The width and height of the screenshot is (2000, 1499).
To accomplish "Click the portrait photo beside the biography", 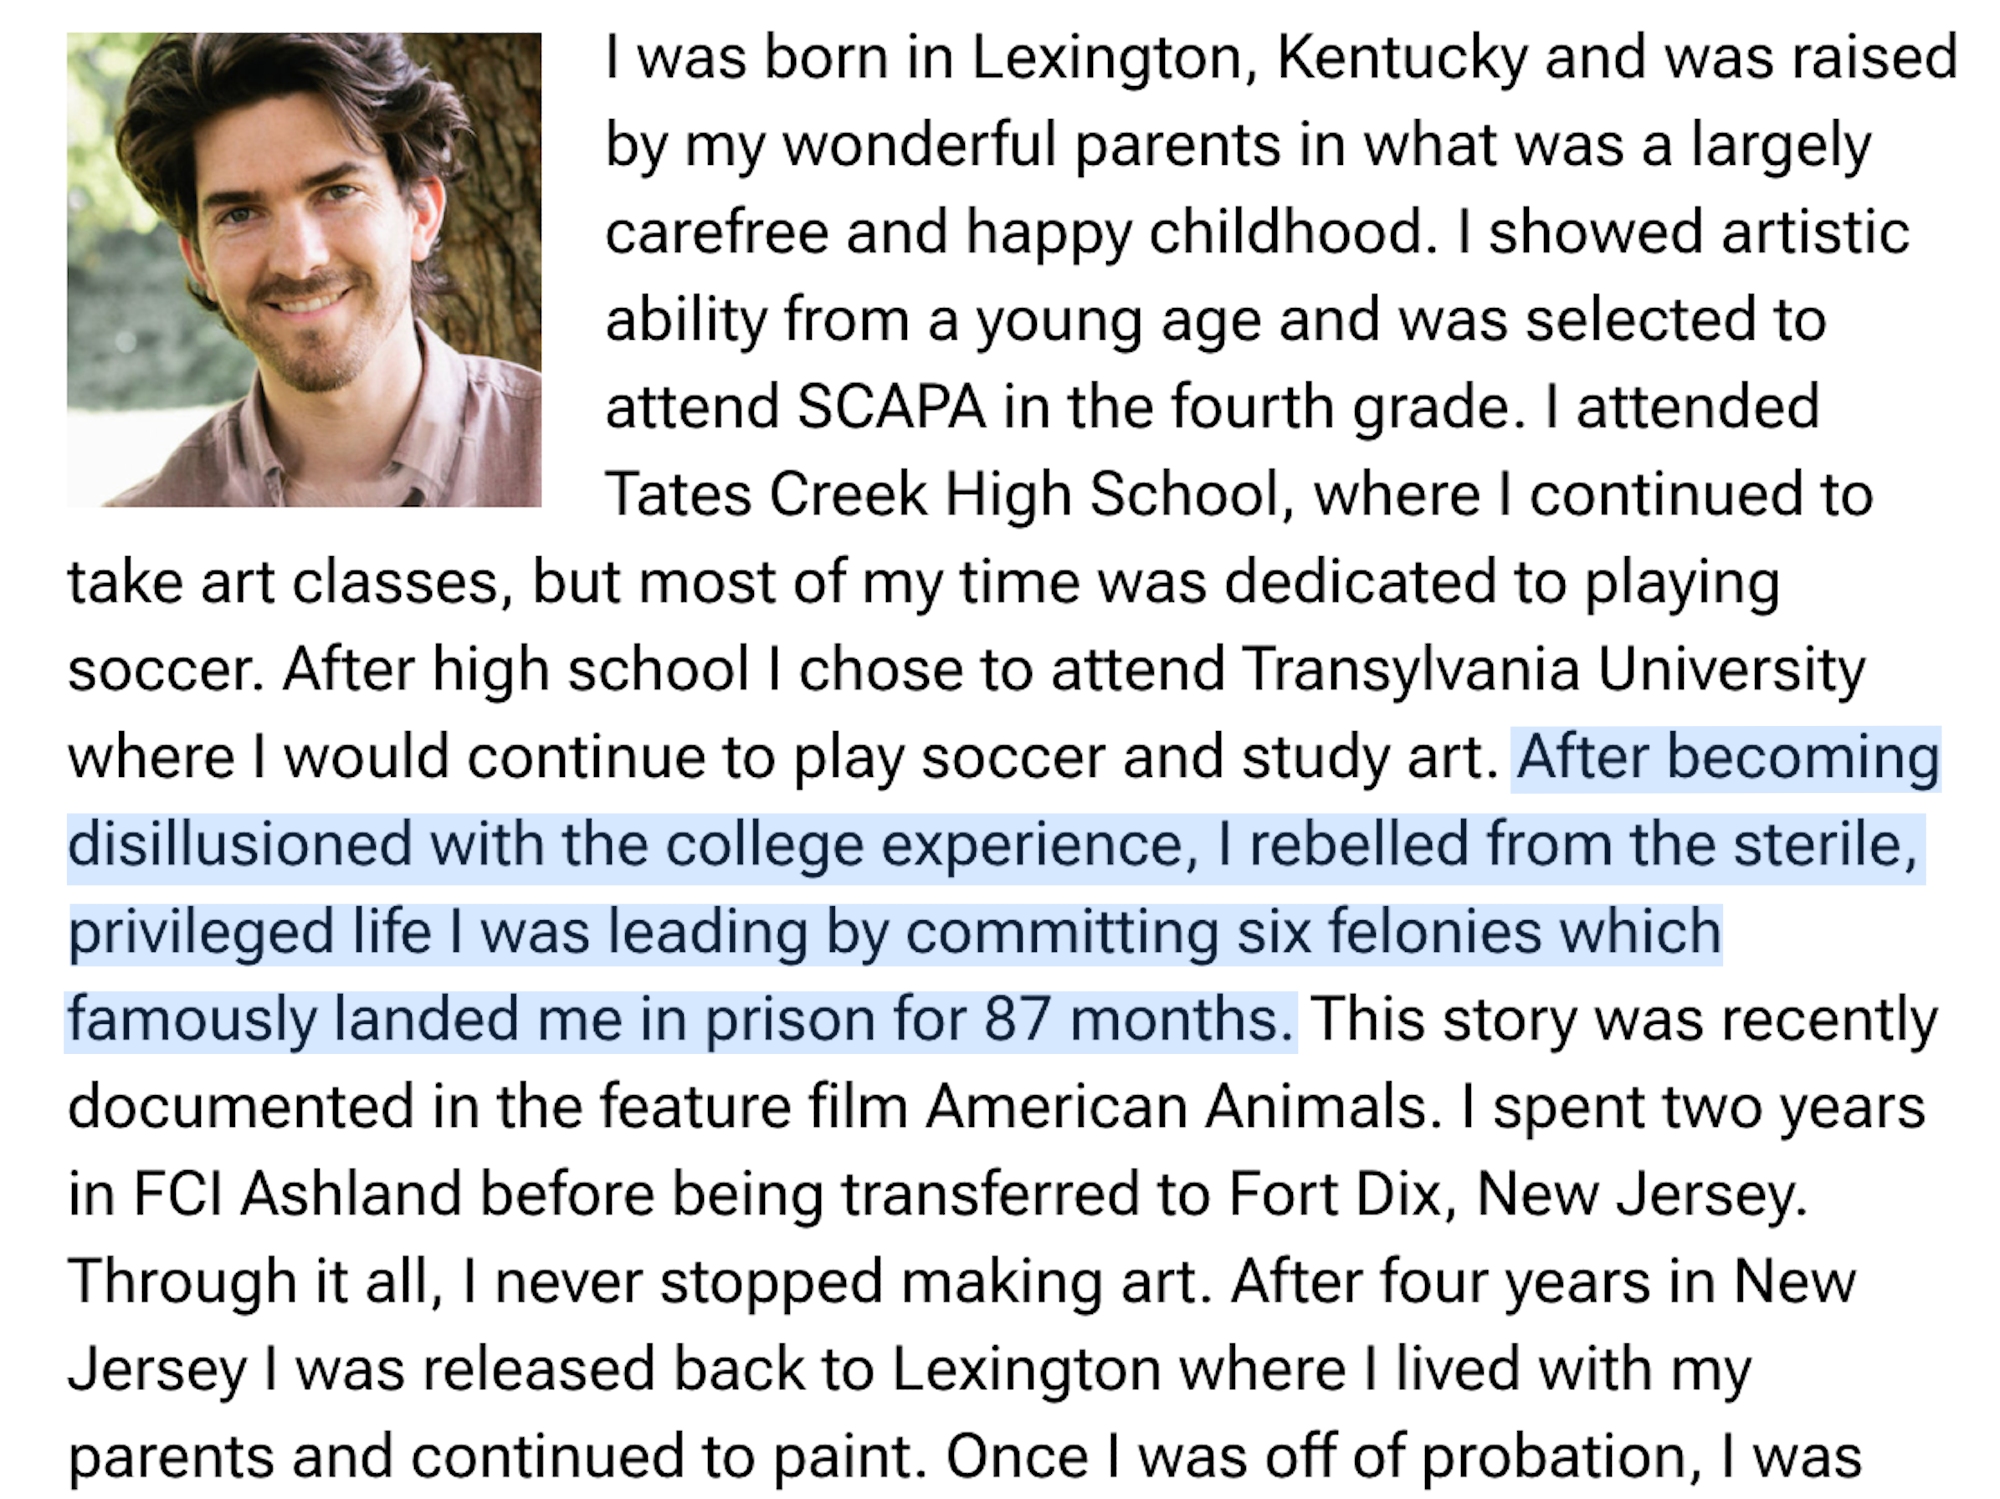I will (304, 269).
